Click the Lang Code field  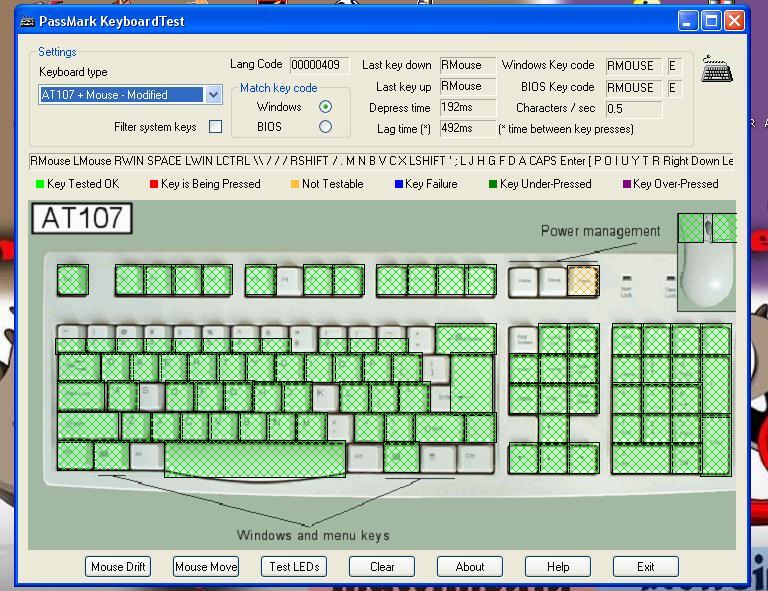[319, 65]
